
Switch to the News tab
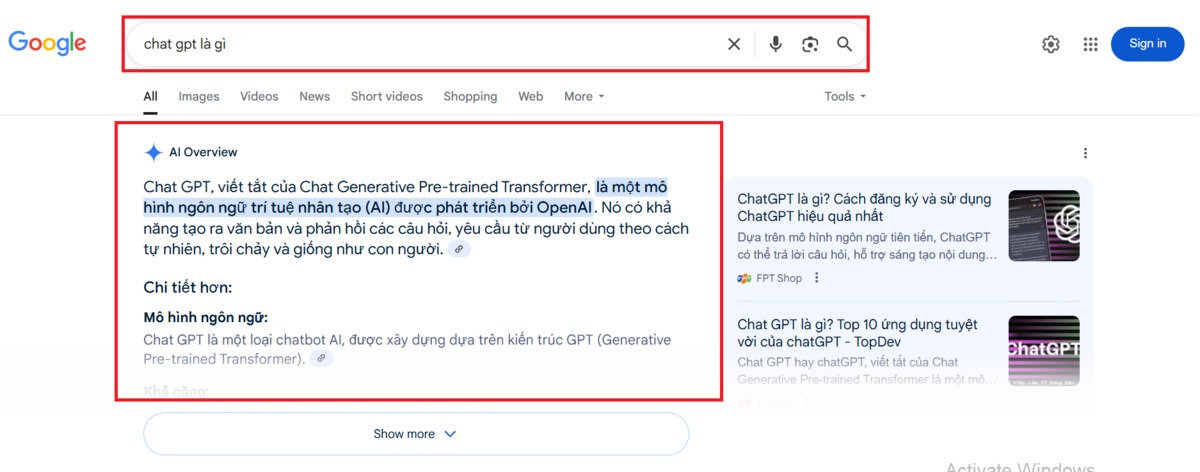point(314,96)
